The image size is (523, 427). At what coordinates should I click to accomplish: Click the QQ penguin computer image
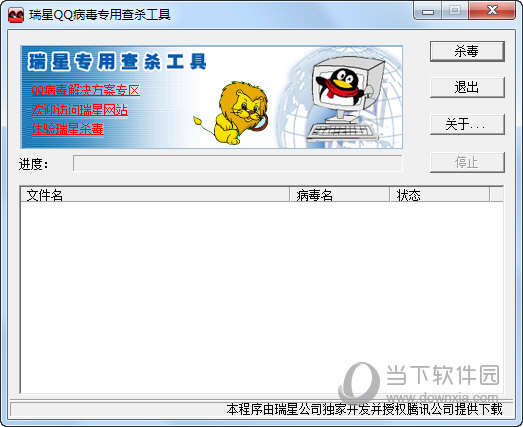click(345, 100)
